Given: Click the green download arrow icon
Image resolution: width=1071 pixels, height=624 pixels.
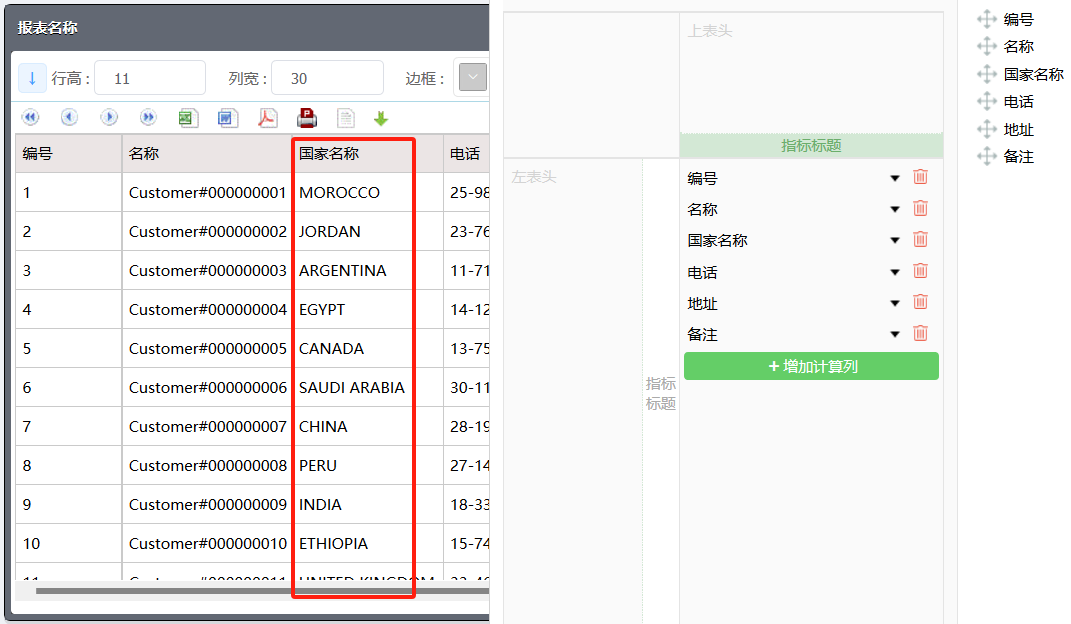Looking at the screenshot, I should pos(380,118).
